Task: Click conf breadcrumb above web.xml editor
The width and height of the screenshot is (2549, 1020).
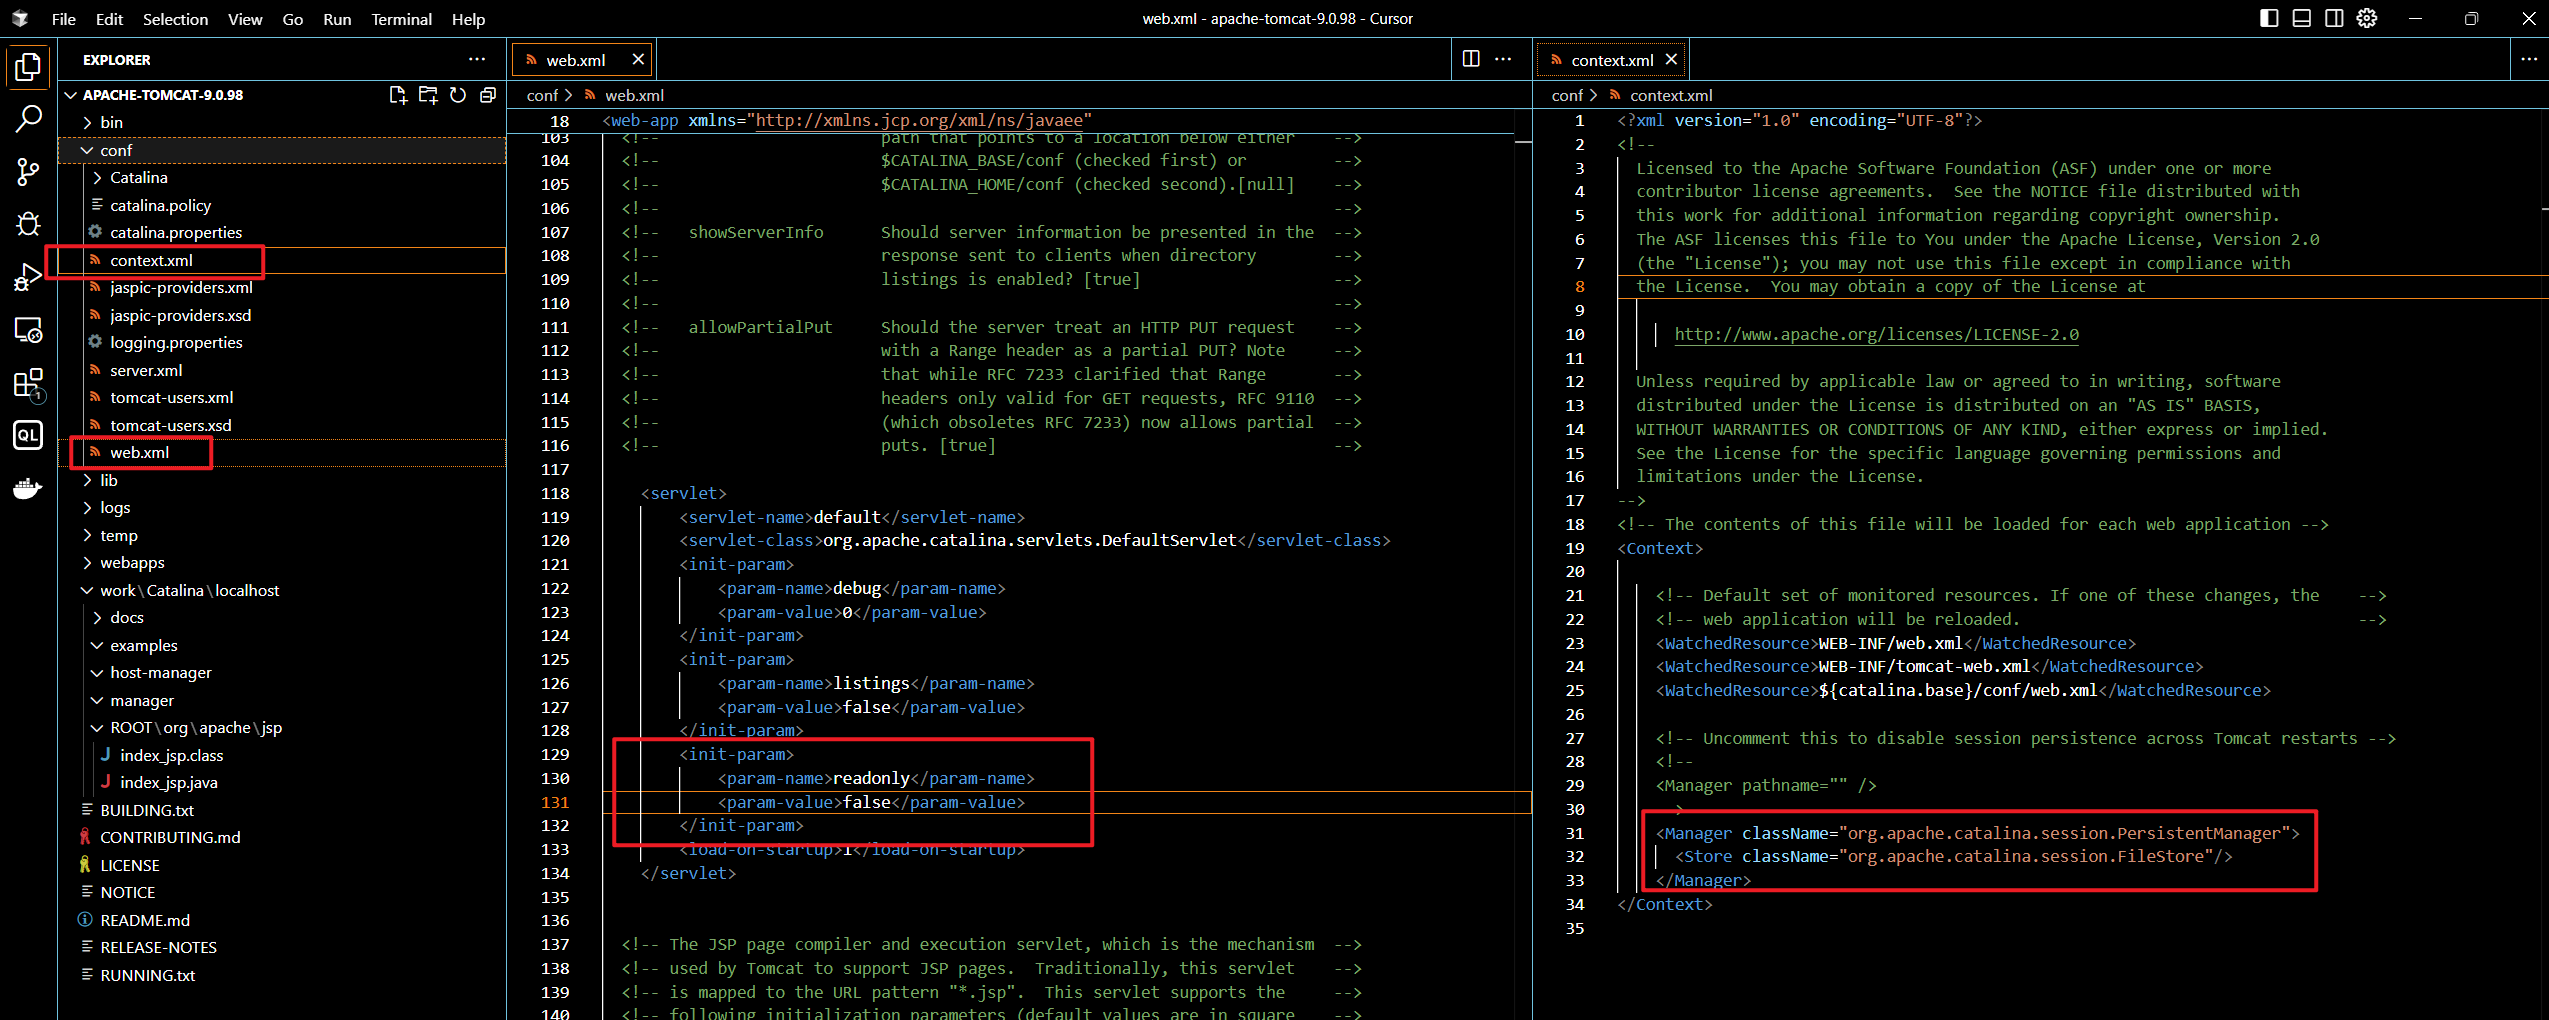Action: 542,95
